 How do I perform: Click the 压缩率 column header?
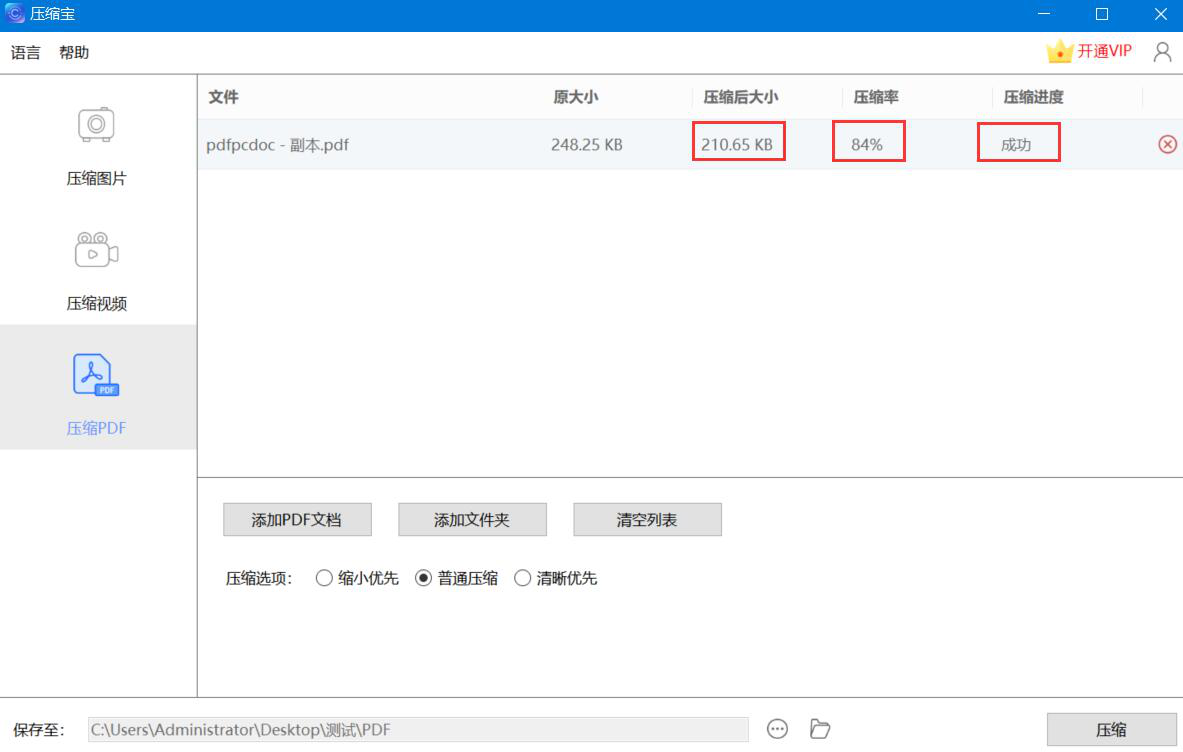pos(876,97)
